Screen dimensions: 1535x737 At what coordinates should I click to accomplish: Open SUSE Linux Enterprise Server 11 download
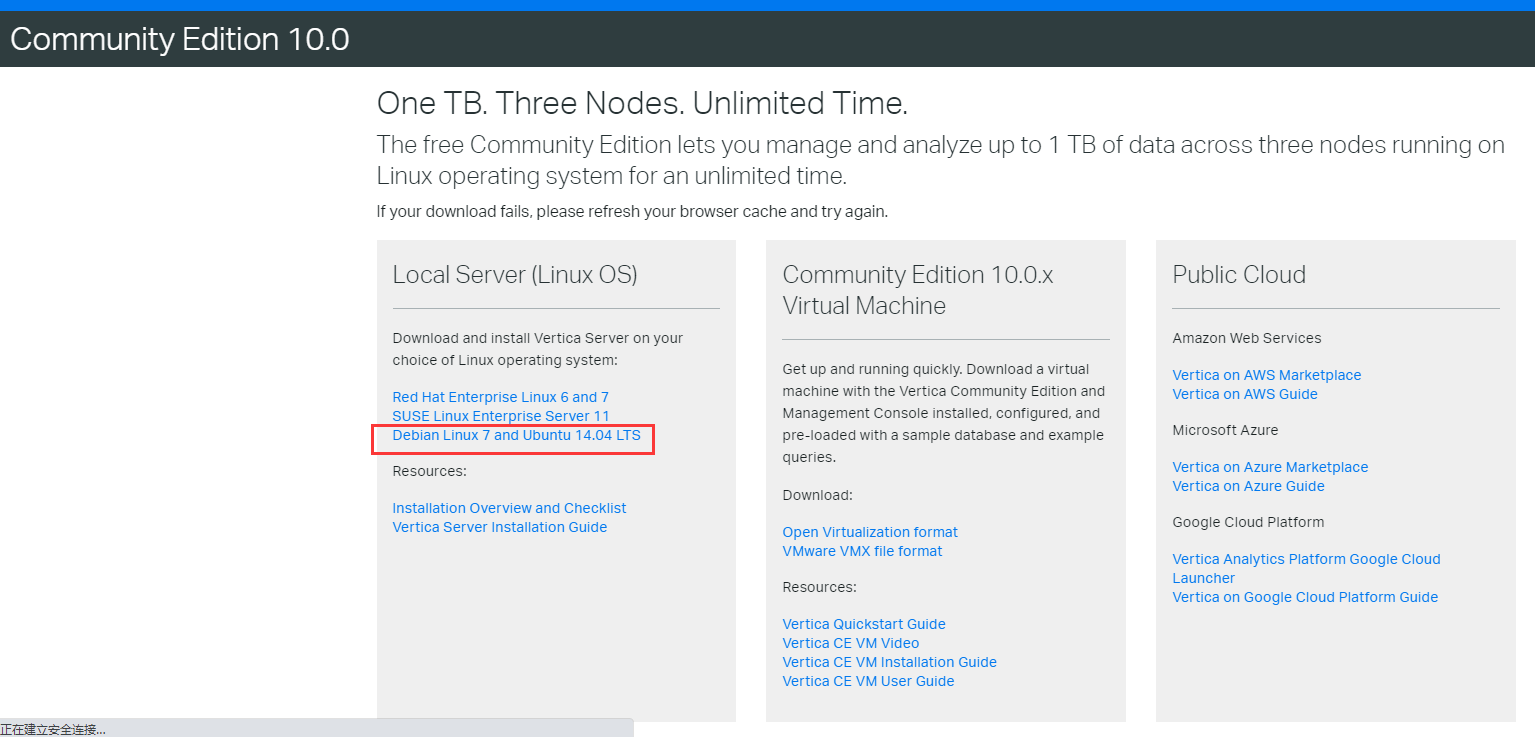click(x=500, y=416)
